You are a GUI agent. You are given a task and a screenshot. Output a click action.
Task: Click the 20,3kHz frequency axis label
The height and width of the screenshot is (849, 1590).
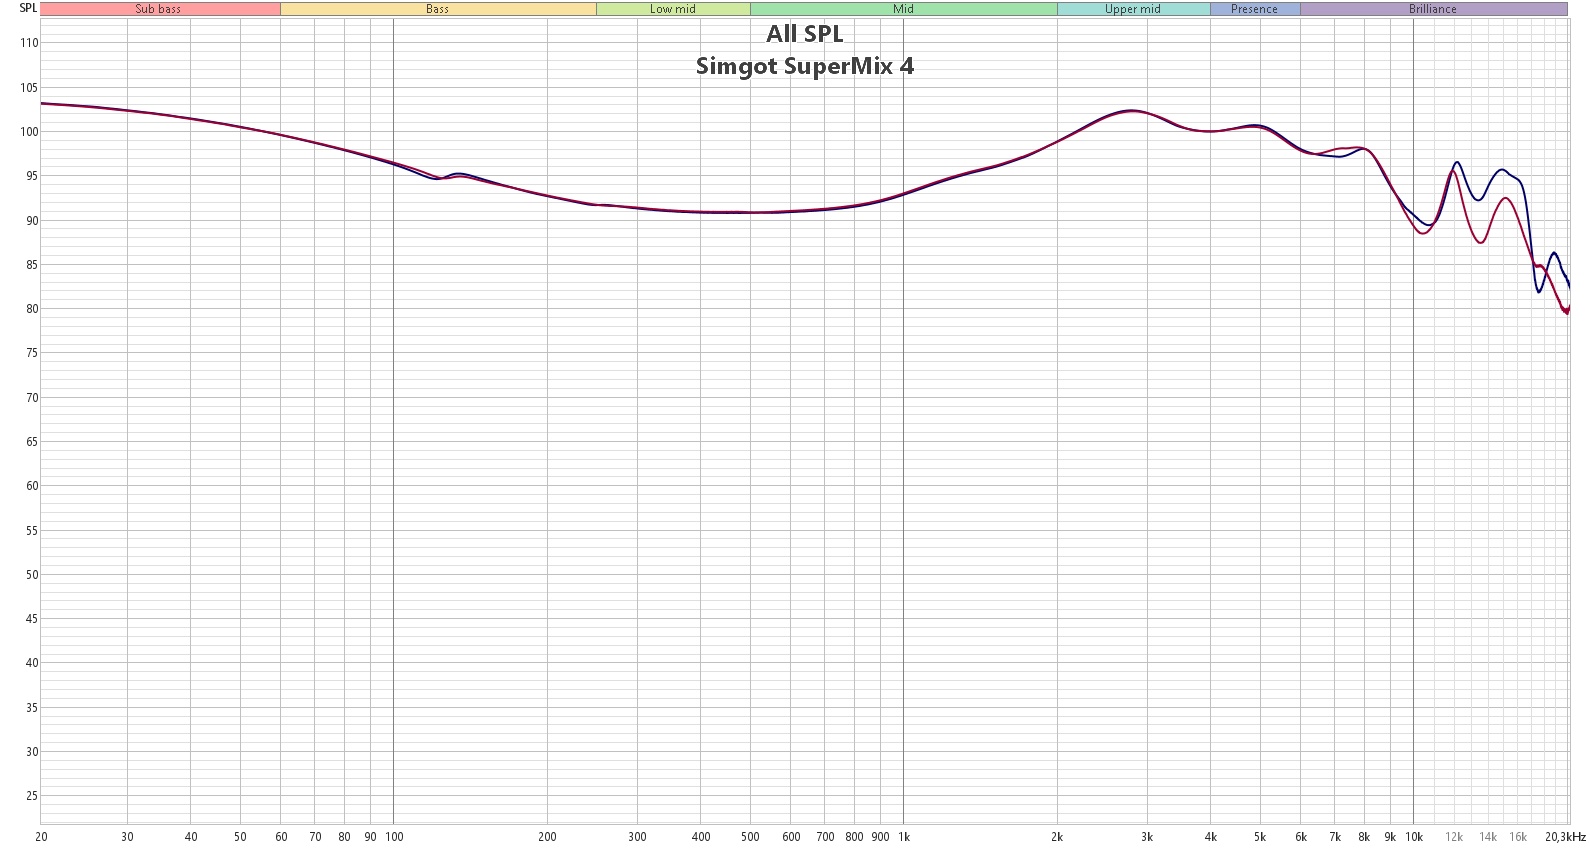pos(1565,837)
